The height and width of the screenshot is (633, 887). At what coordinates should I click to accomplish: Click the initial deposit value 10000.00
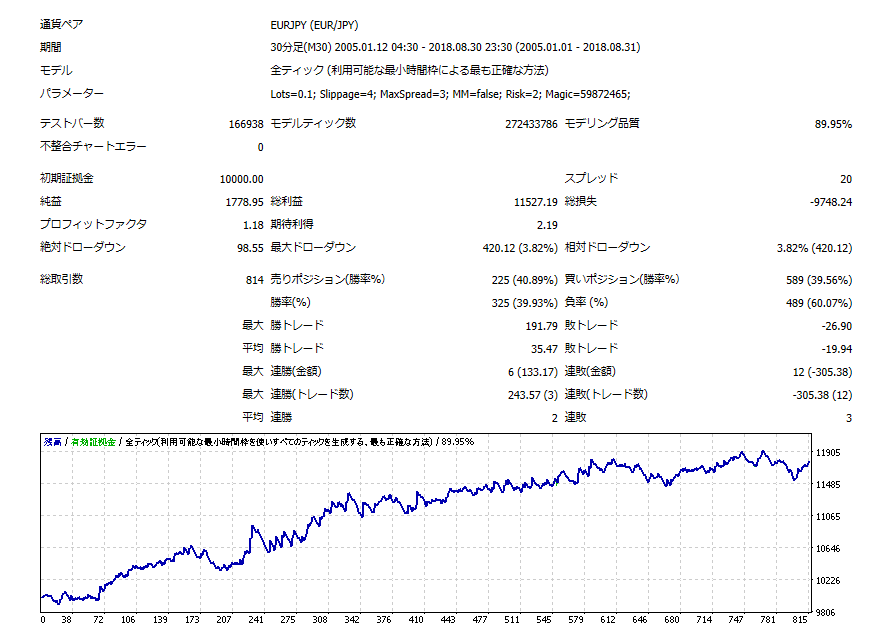point(242,179)
